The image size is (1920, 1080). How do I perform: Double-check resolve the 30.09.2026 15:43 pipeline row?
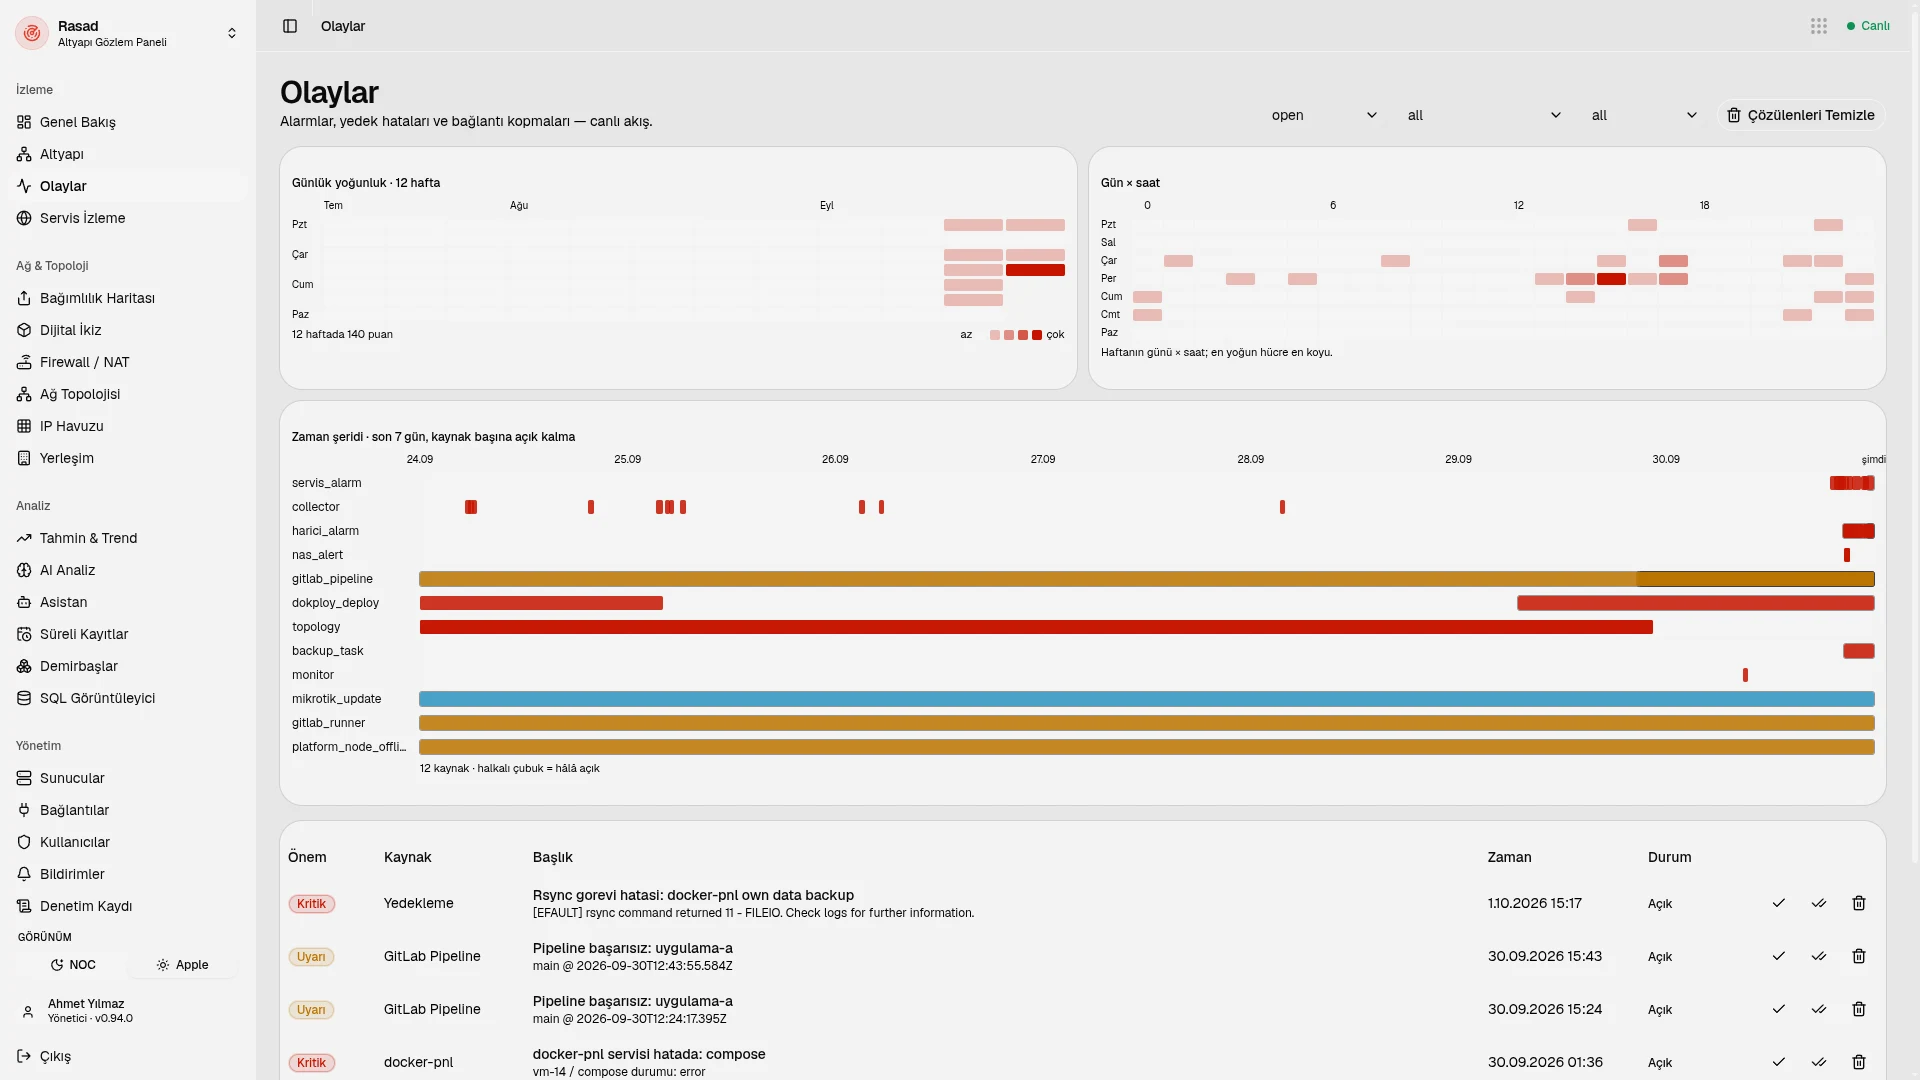pos(1819,956)
